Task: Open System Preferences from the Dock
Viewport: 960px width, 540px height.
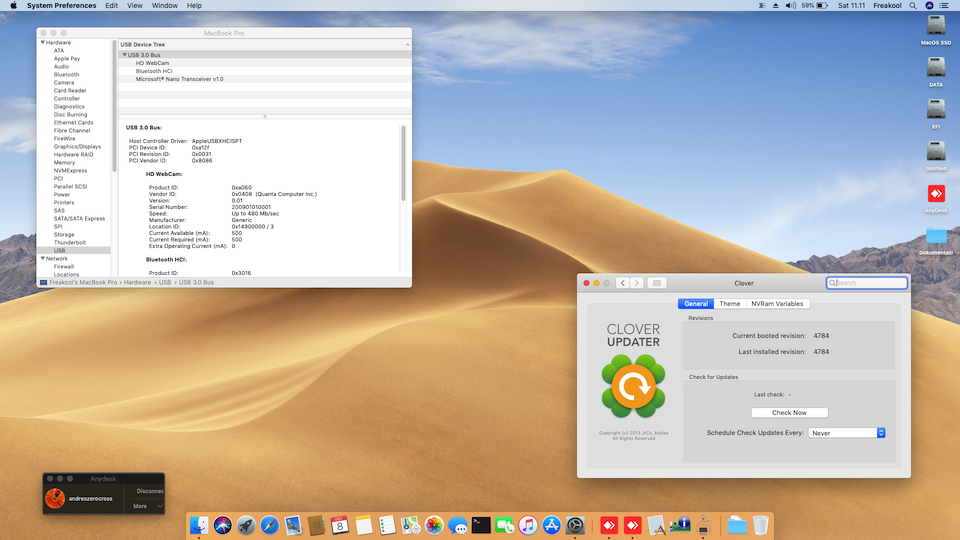Action: (575, 525)
